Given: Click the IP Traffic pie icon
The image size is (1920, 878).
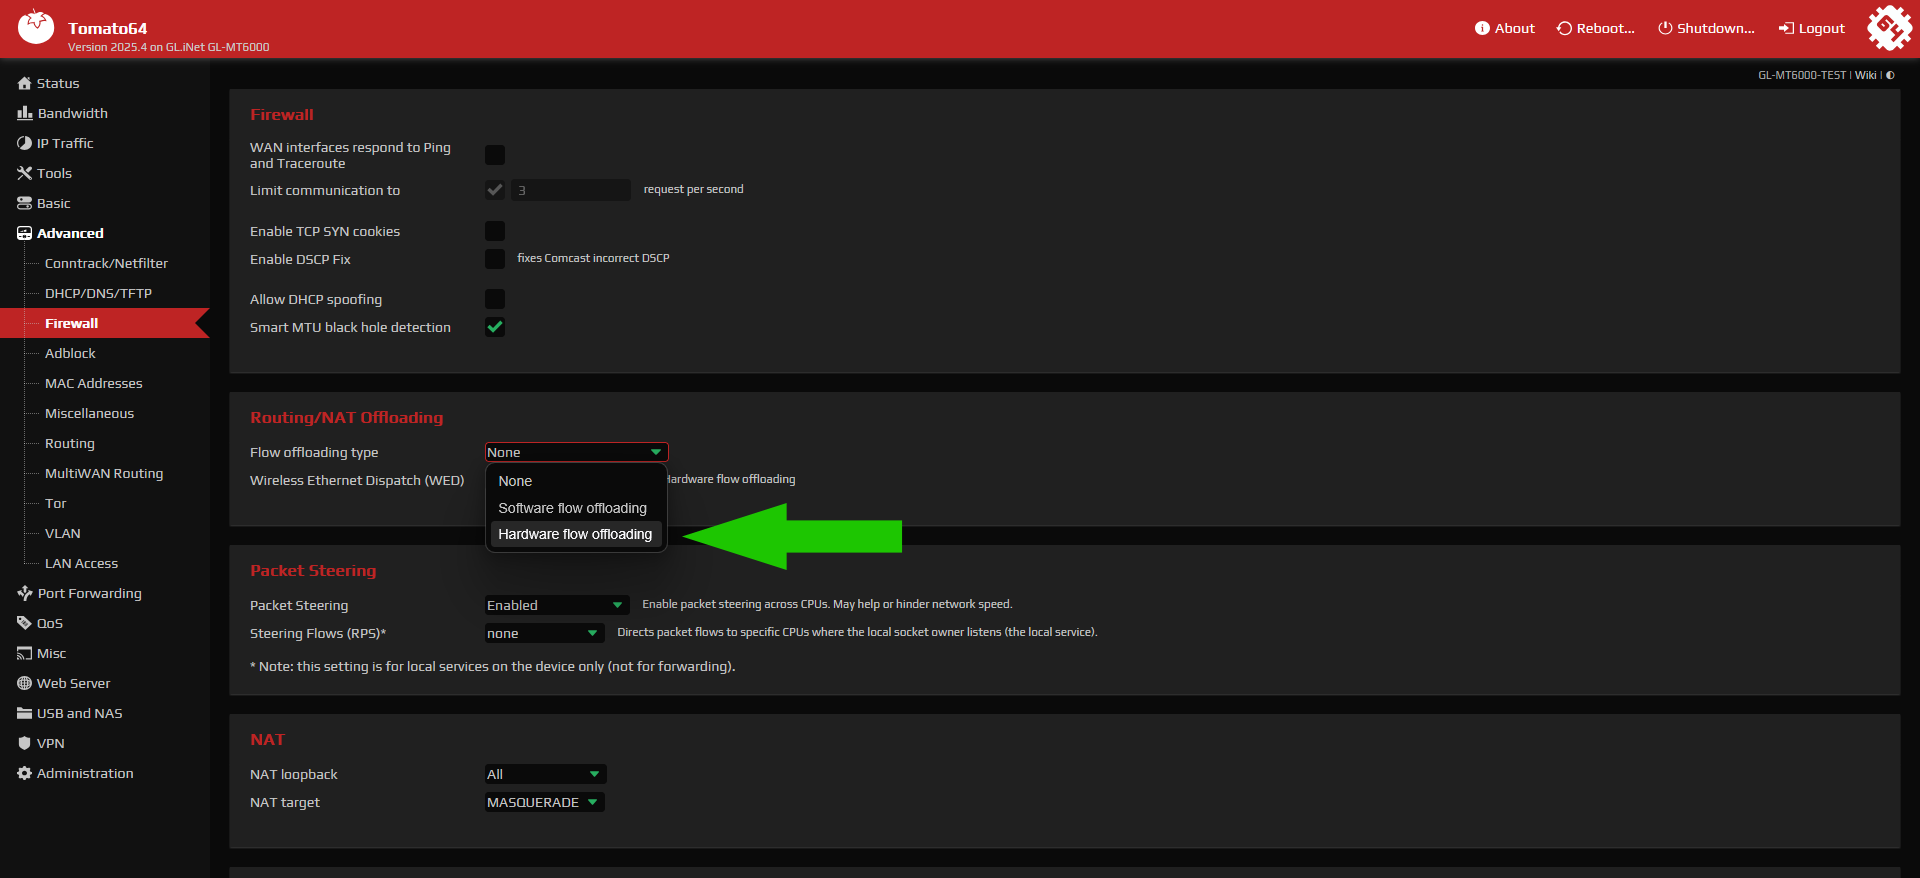Looking at the screenshot, I should 24,143.
